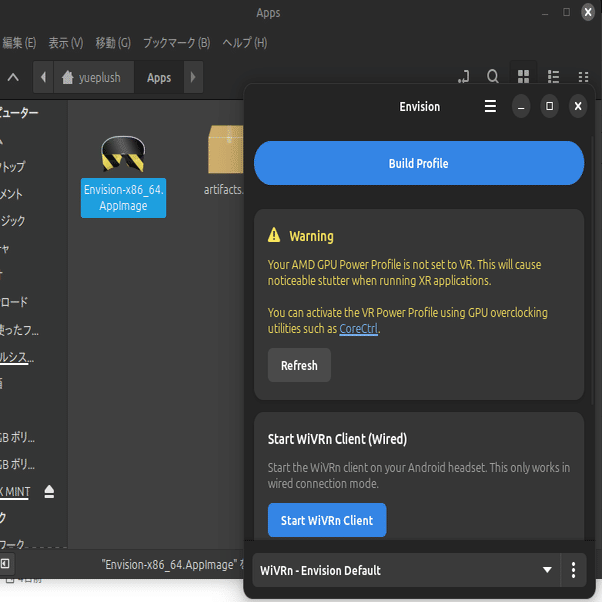The height and width of the screenshot is (602, 602).
Task: Switch to list view
Action: (553, 76)
